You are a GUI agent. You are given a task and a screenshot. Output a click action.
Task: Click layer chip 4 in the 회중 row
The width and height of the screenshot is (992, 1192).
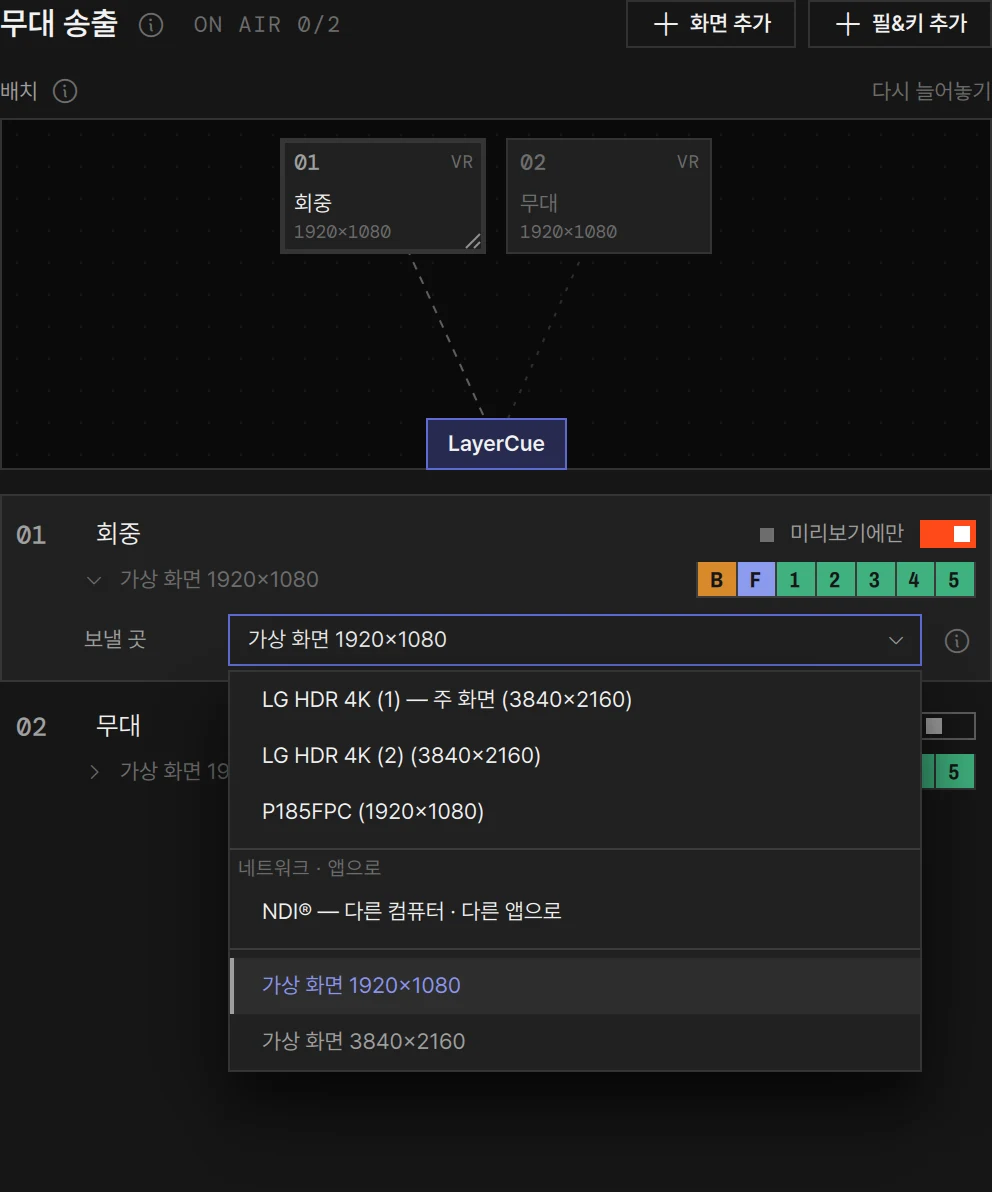pos(914,580)
